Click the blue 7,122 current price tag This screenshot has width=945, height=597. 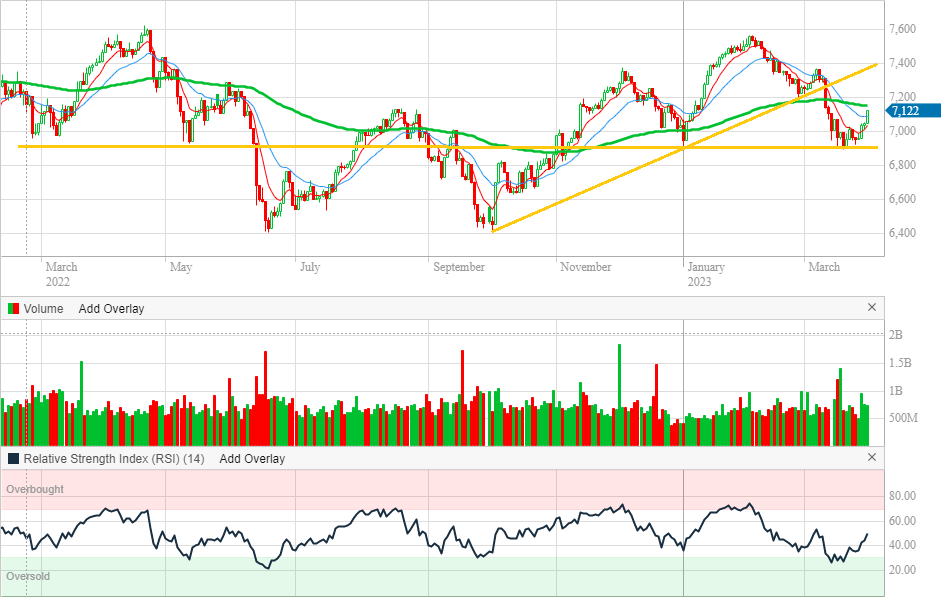pyautogui.click(x=913, y=111)
